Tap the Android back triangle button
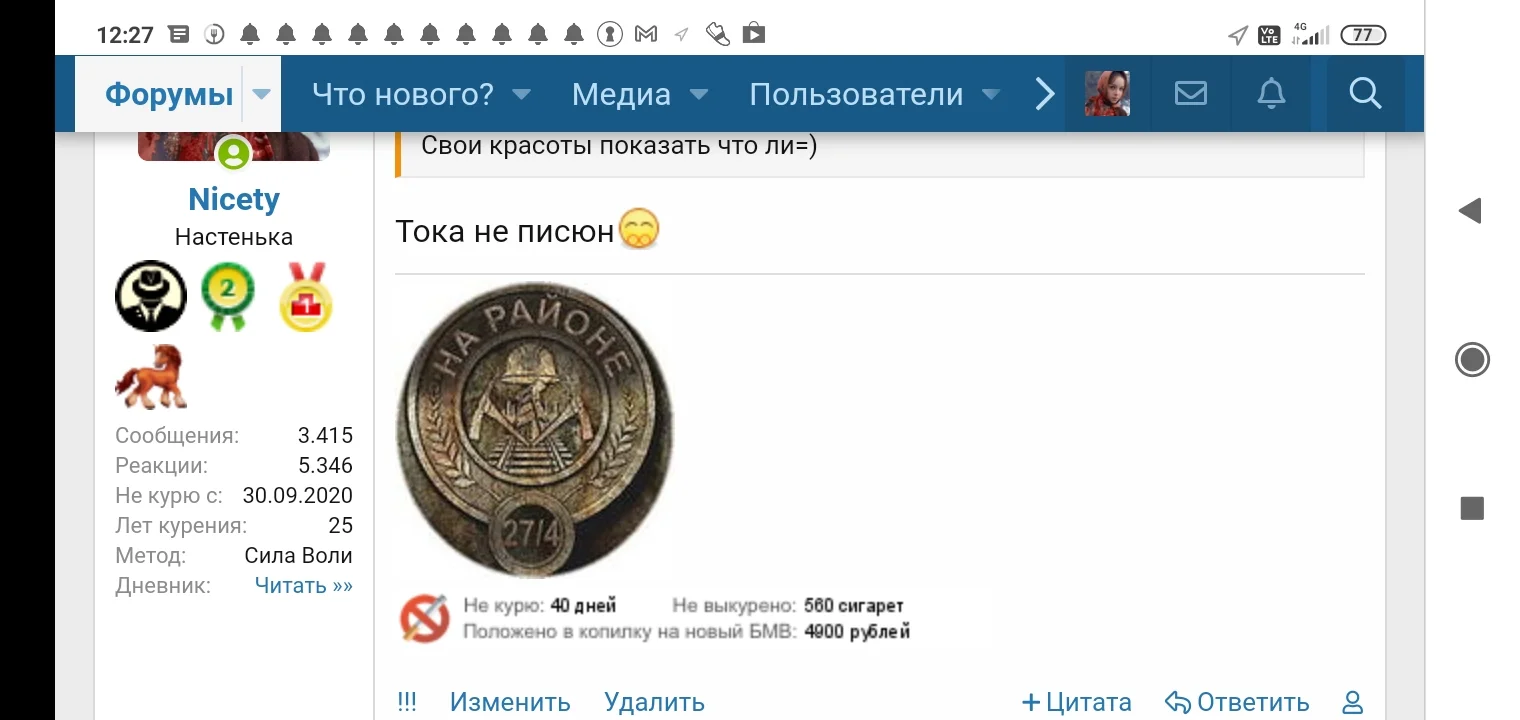Screen dimensions: 1520x720 click(x=1469, y=210)
